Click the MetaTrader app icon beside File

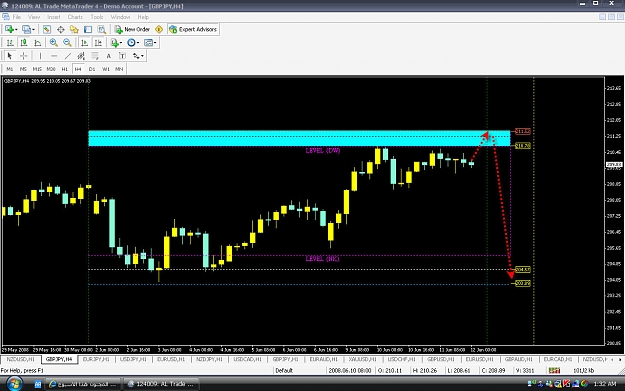[6, 17]
